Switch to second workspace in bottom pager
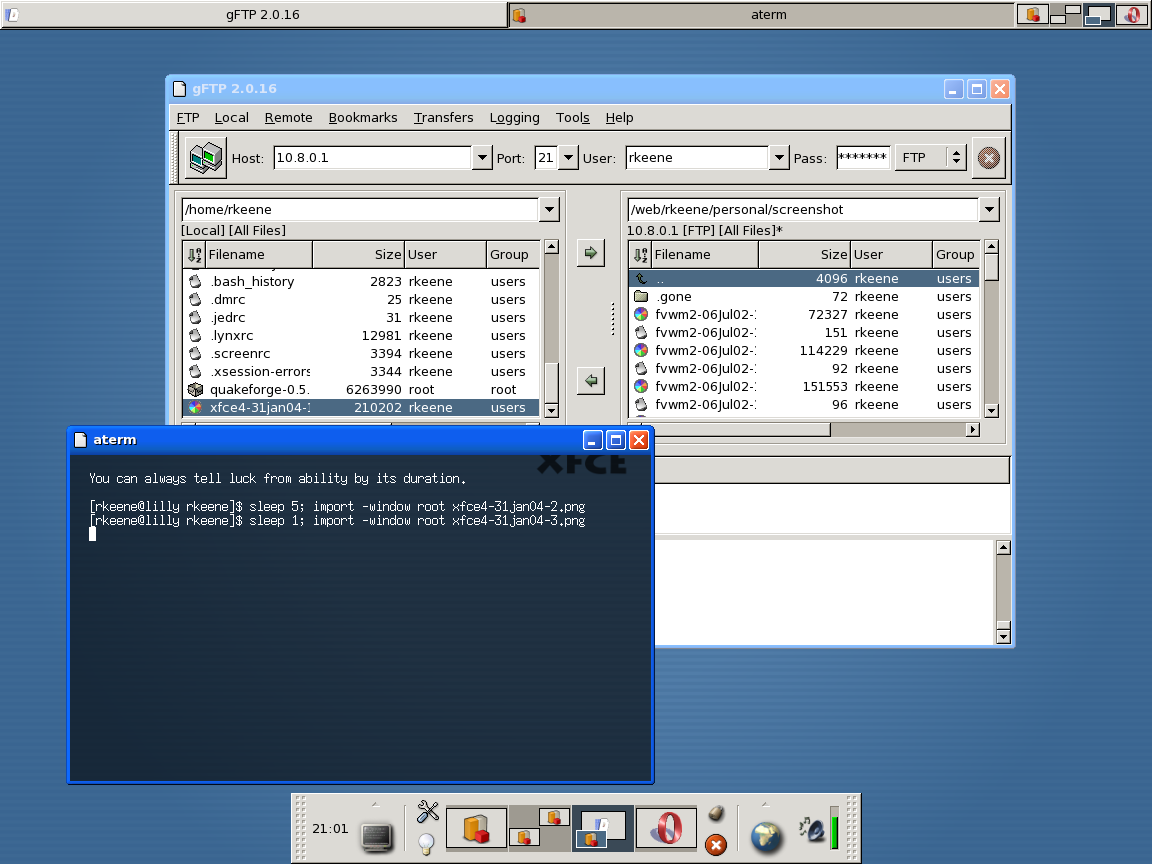The image size is (1152, 864). [x=539, y=828]
